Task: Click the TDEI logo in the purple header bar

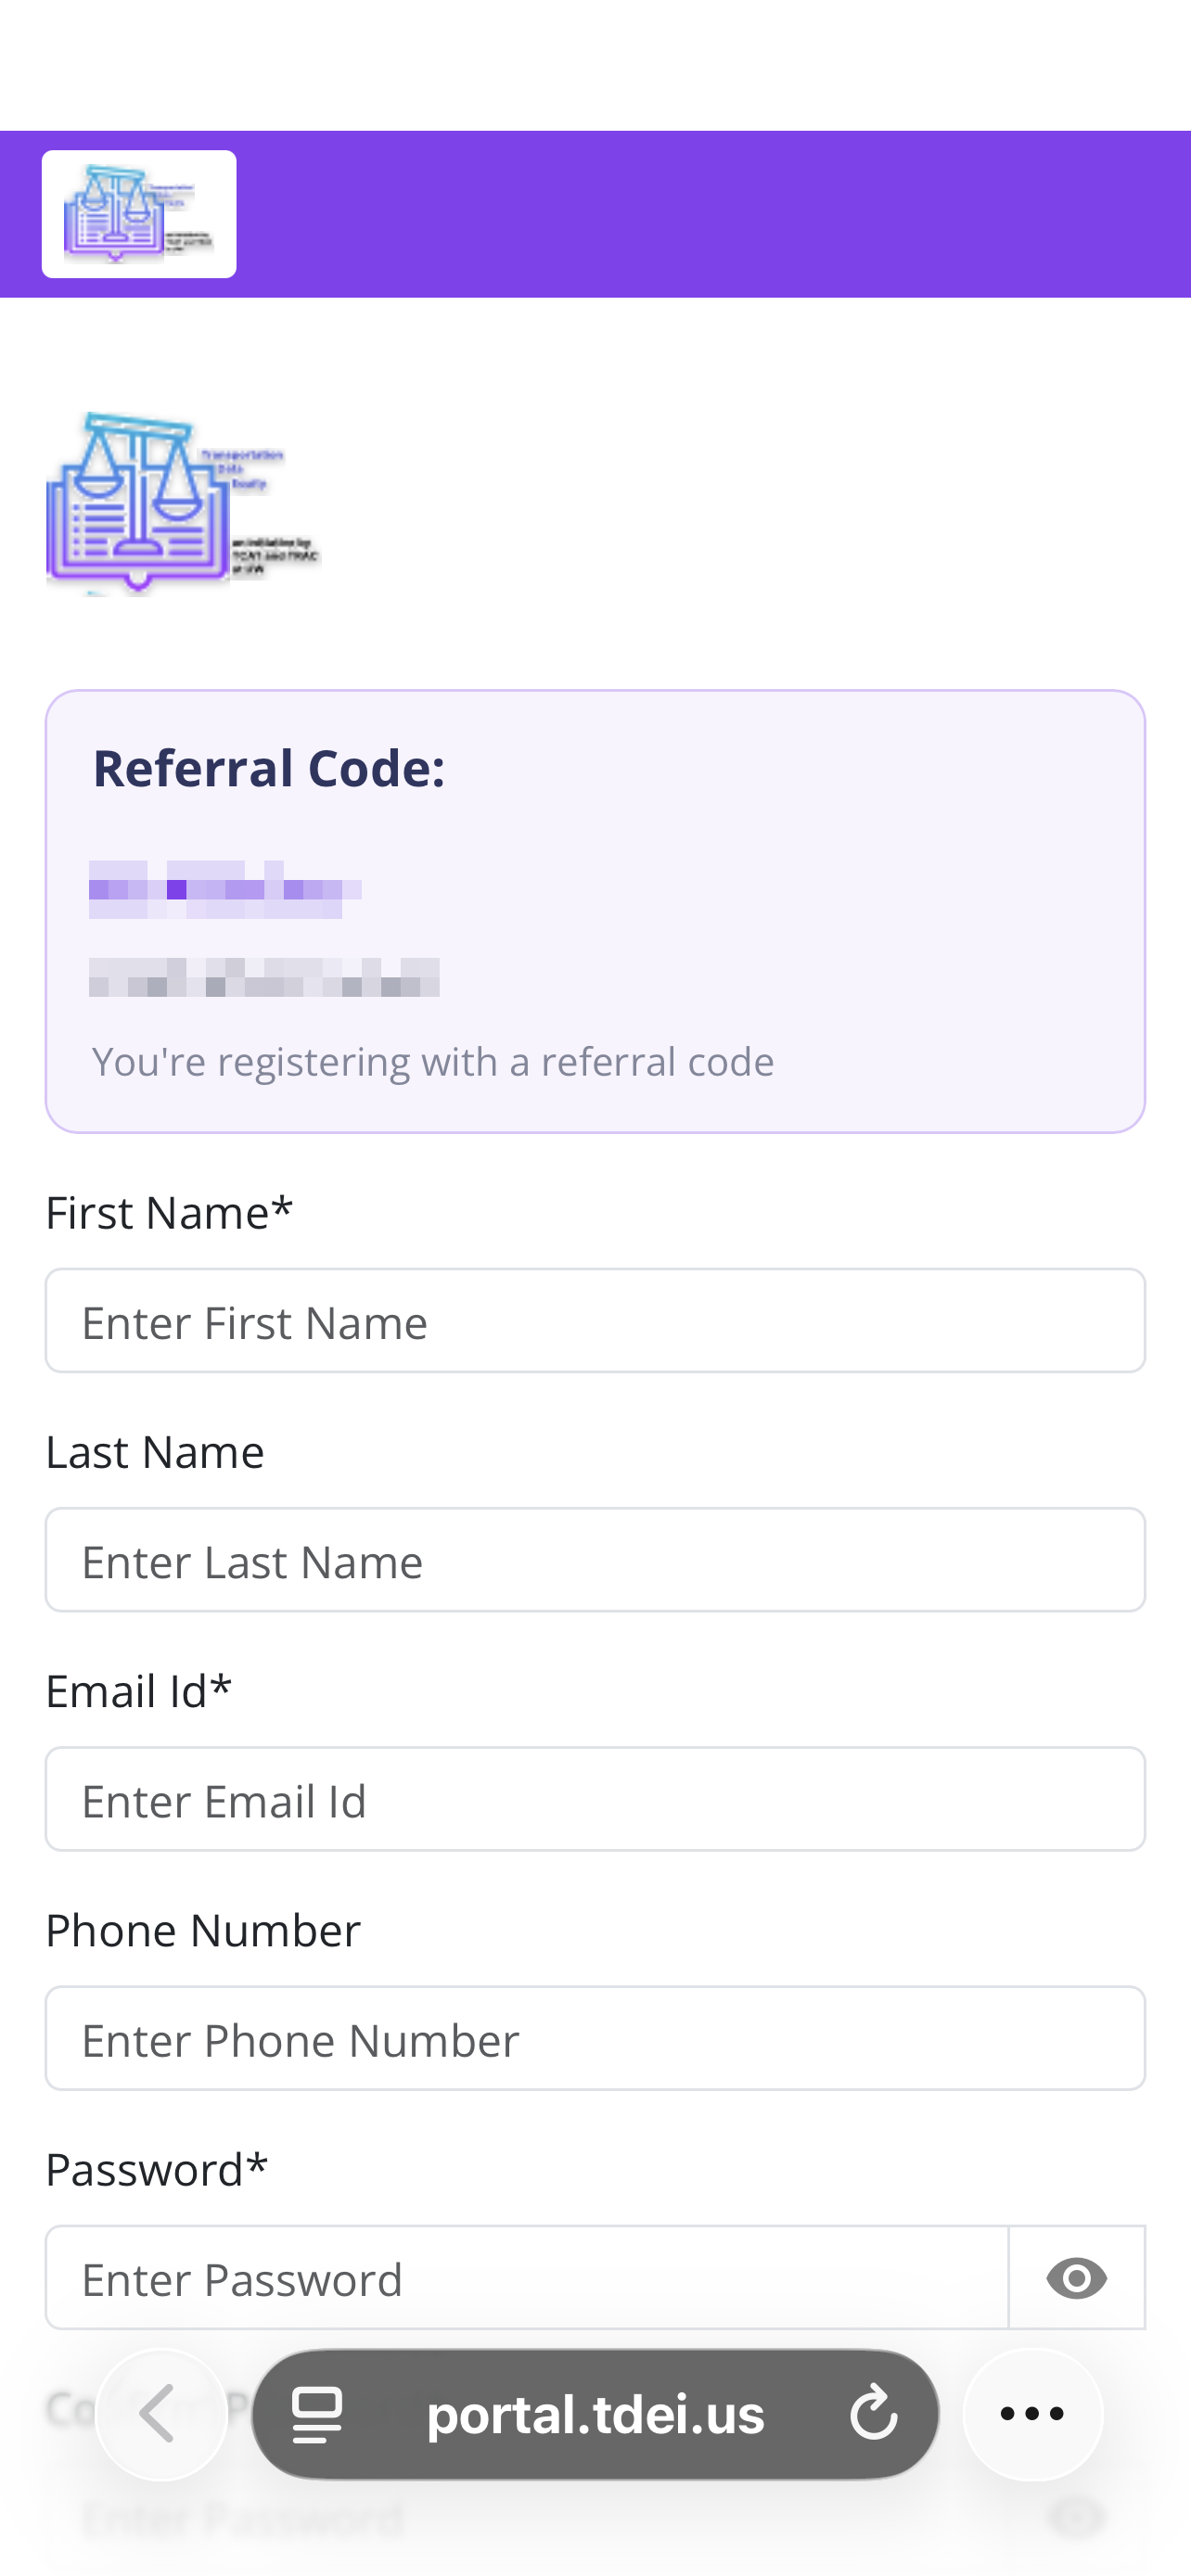Action: click(138, 212)
